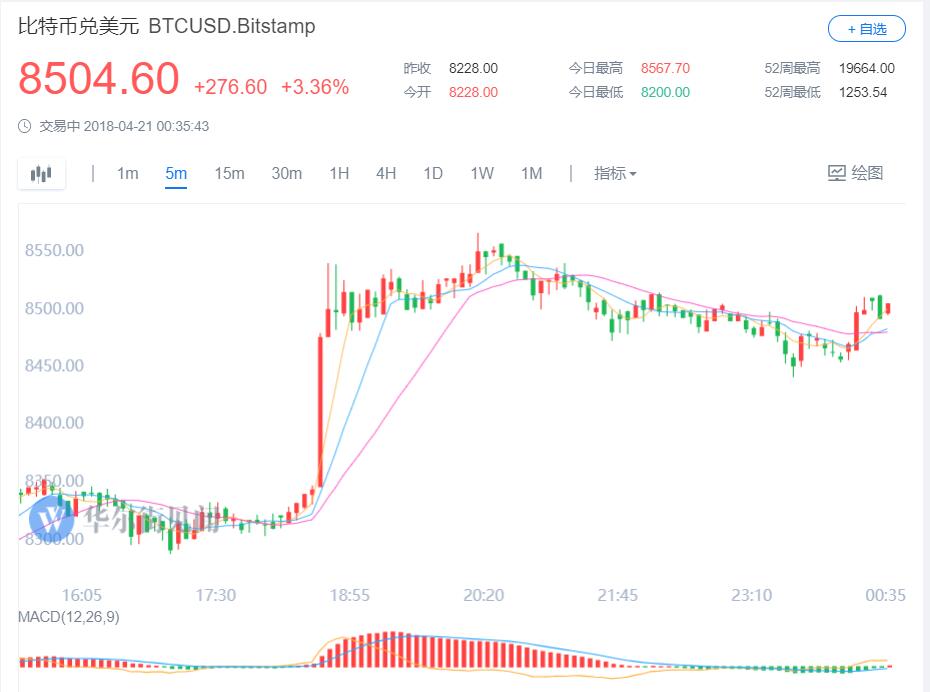The image size is (930, 692).
Task: Switch to the 1m timeframe
Action: pyautogui.click(x=127, y=174)
